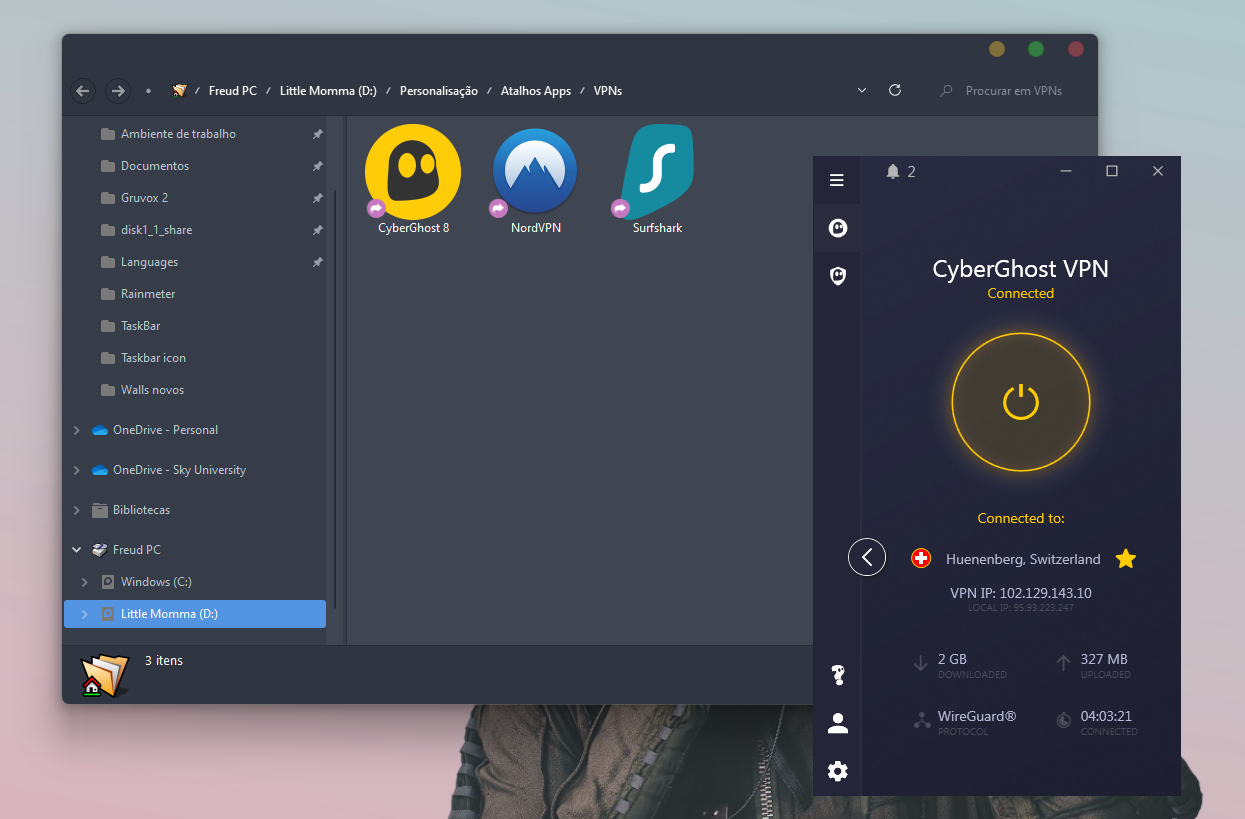
Task: Open the CyberGhost hamburger menu
Action: point(837,180)
